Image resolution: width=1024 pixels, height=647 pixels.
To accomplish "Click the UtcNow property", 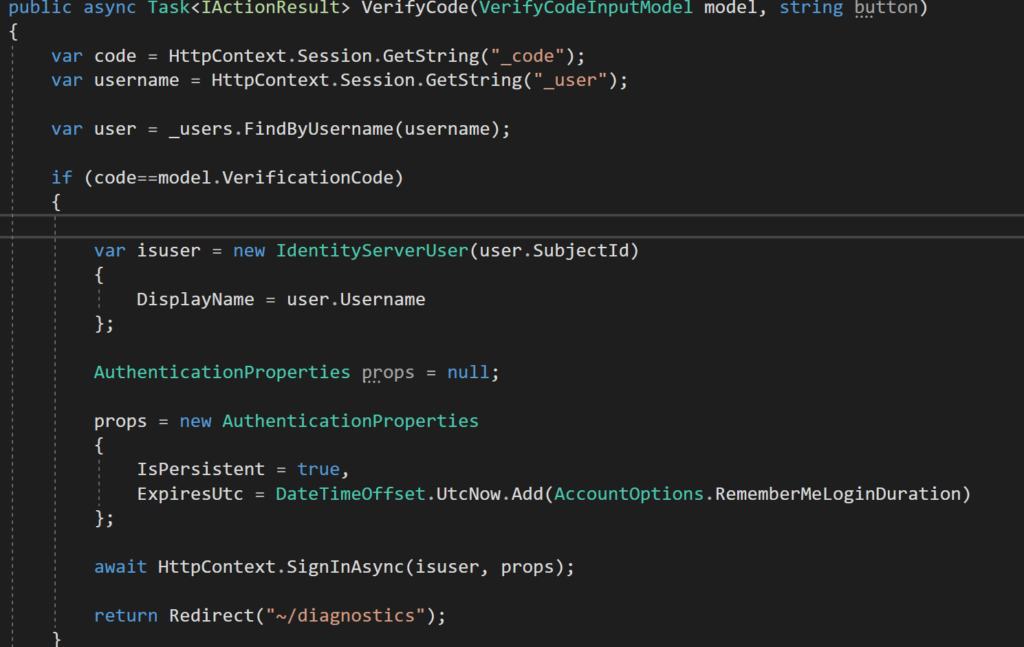I will click(468, 494).
